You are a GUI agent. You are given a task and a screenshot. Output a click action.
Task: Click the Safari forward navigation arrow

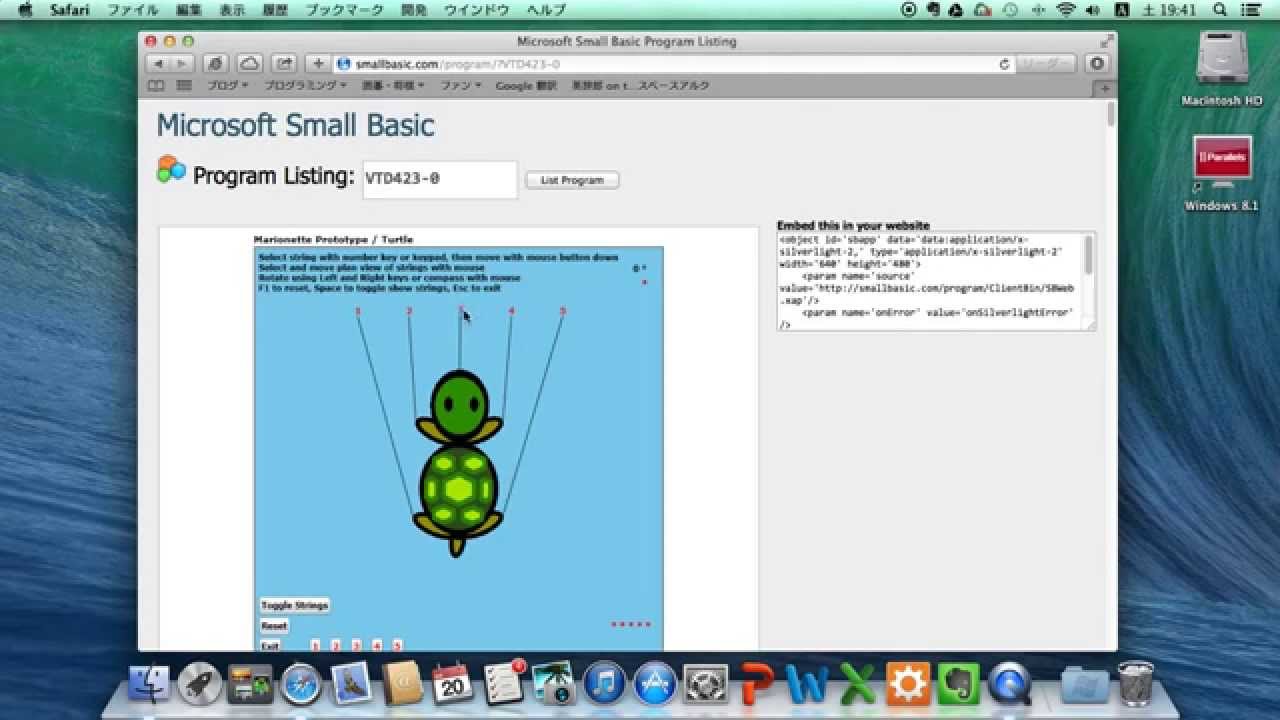tap(182, 63)
